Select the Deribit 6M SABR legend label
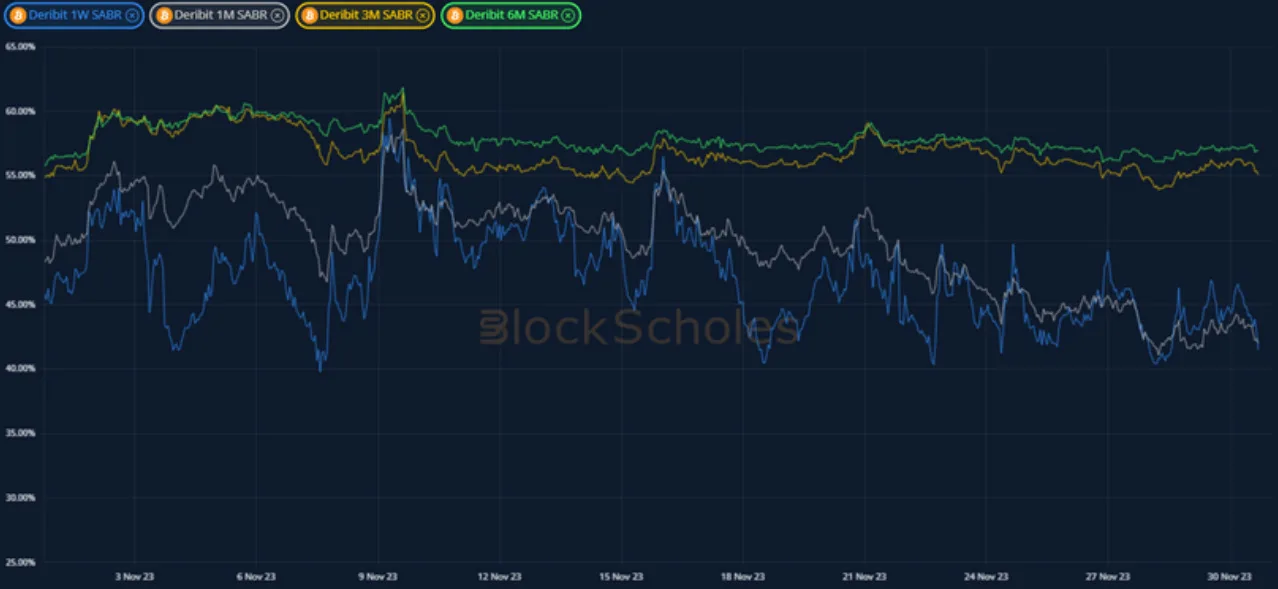1278x589 pixels. pos(512,15)
